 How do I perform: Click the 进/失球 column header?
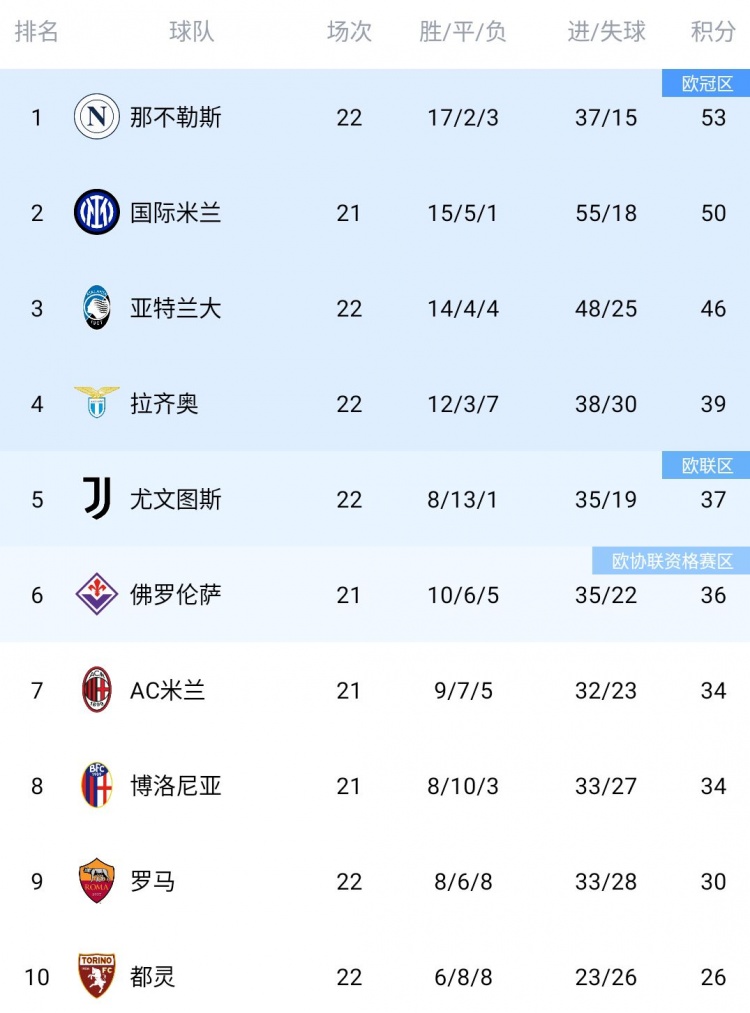606,32
